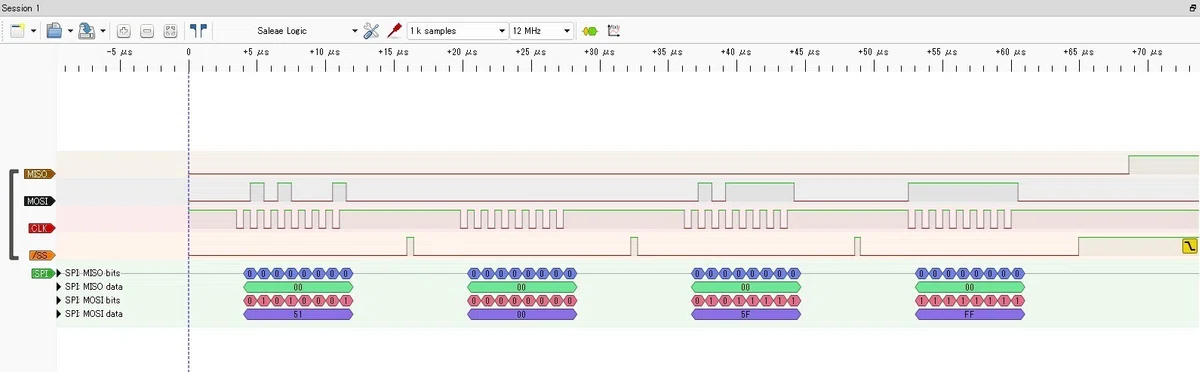Click the time ruler at 0 mark
Screen dimensions: 1200x372
[x=189, y=51]
